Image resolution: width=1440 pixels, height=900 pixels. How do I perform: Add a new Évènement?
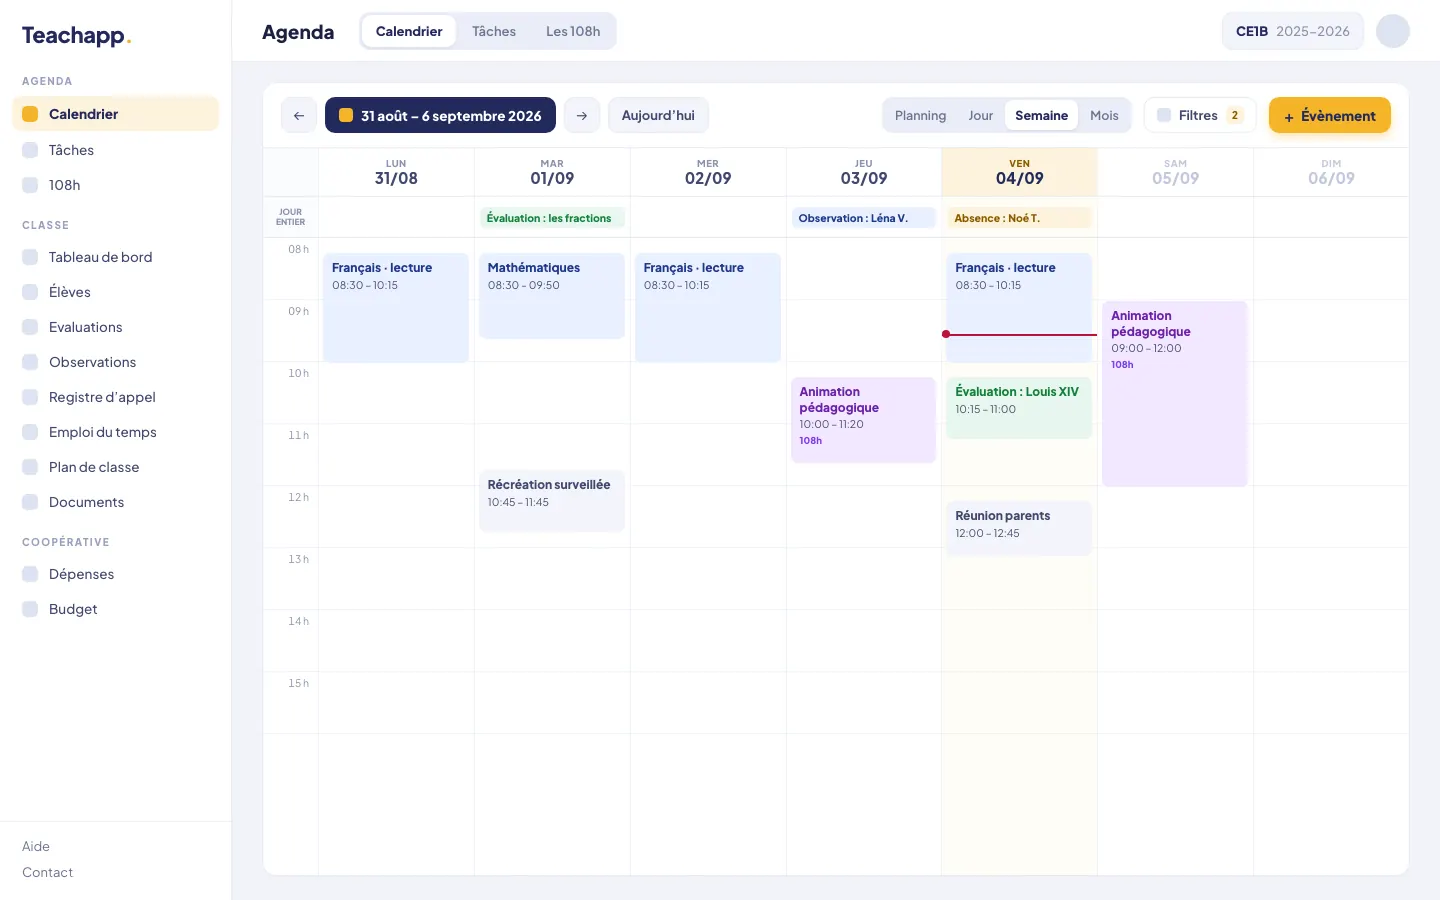pos(1330,115)
